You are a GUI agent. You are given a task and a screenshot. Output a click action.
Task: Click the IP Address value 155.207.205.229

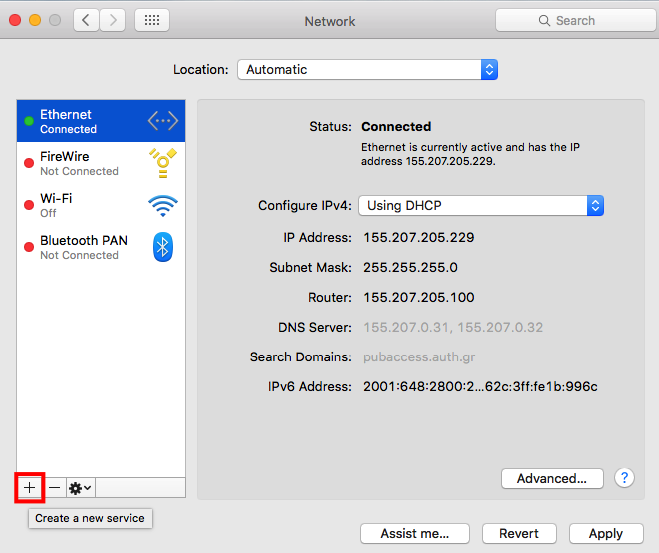[x=419, y=237]
